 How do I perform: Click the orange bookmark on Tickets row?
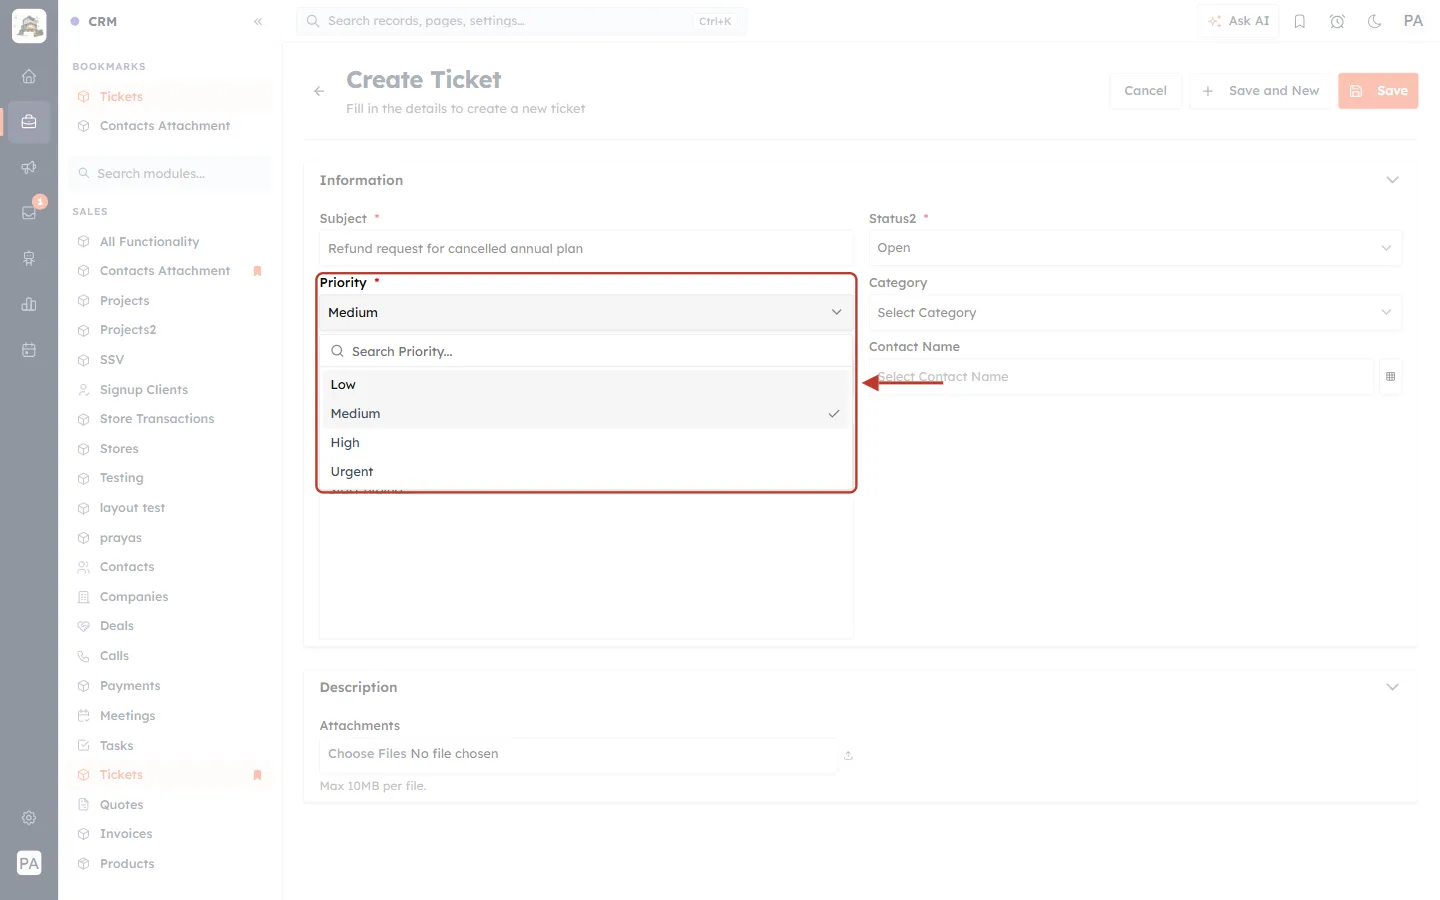pyautogui.click(x=257, y=775)
